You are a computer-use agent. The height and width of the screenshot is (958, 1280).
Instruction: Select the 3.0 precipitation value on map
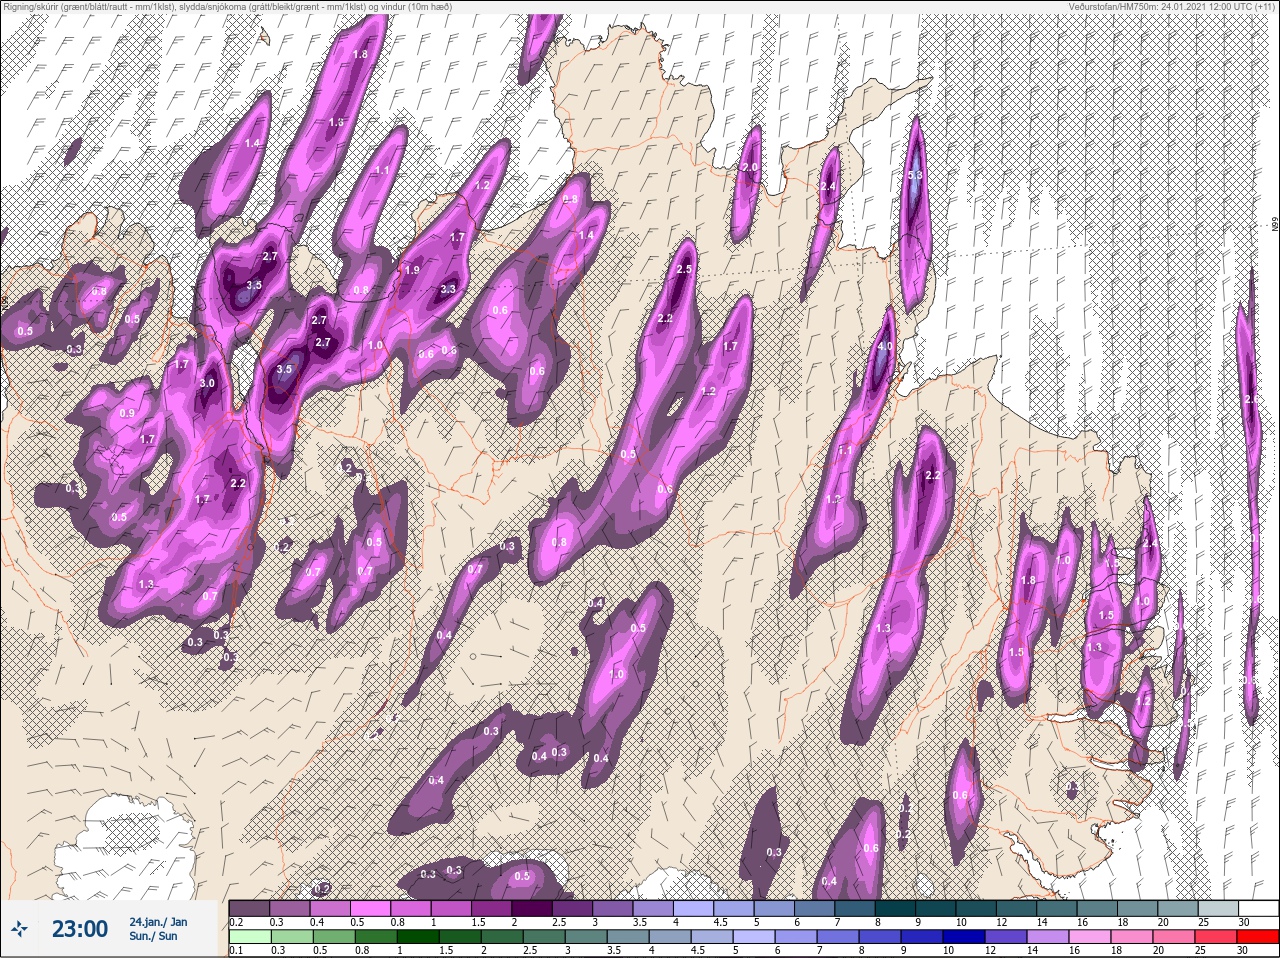(x=207, y=383)
